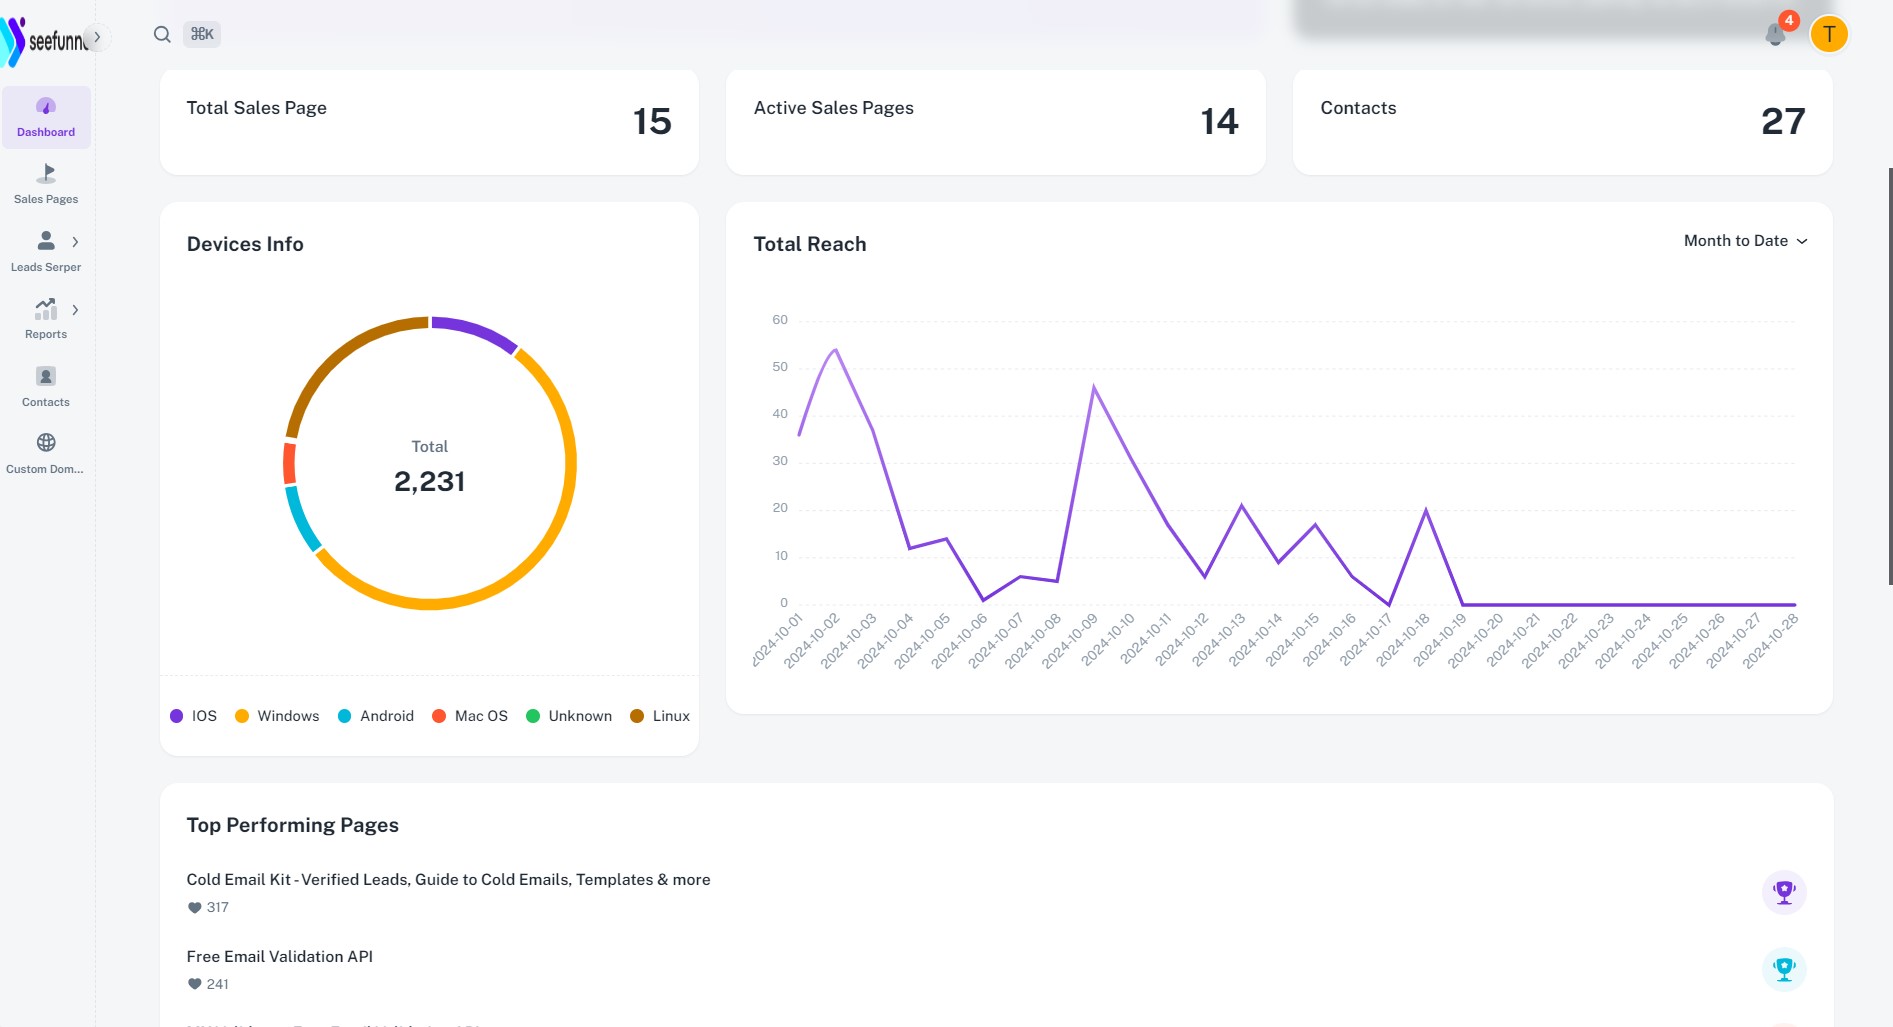Open Custom Domains sidebar item
The height and width of the screenshot is (1027, 1893).
46,454
